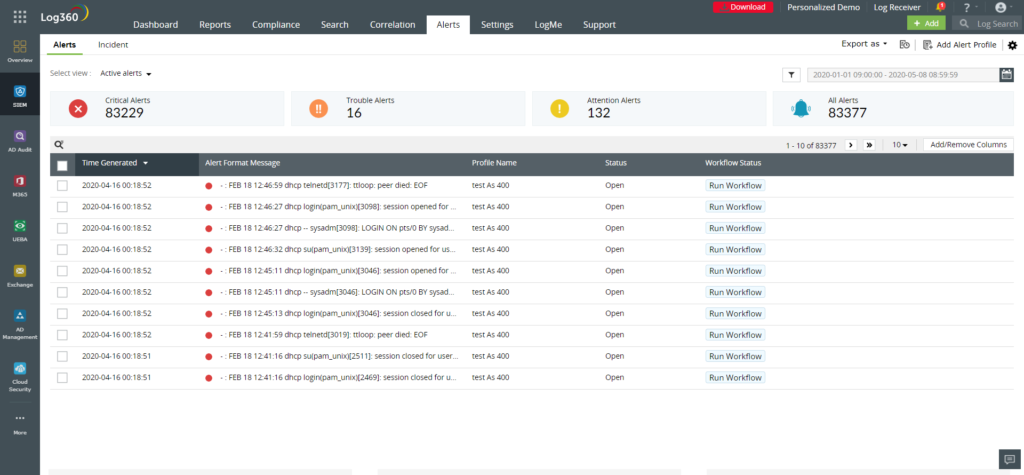Screen dimensions: 1024x475
Task: Open the user account avatar icon
Action: [1000, 7]
